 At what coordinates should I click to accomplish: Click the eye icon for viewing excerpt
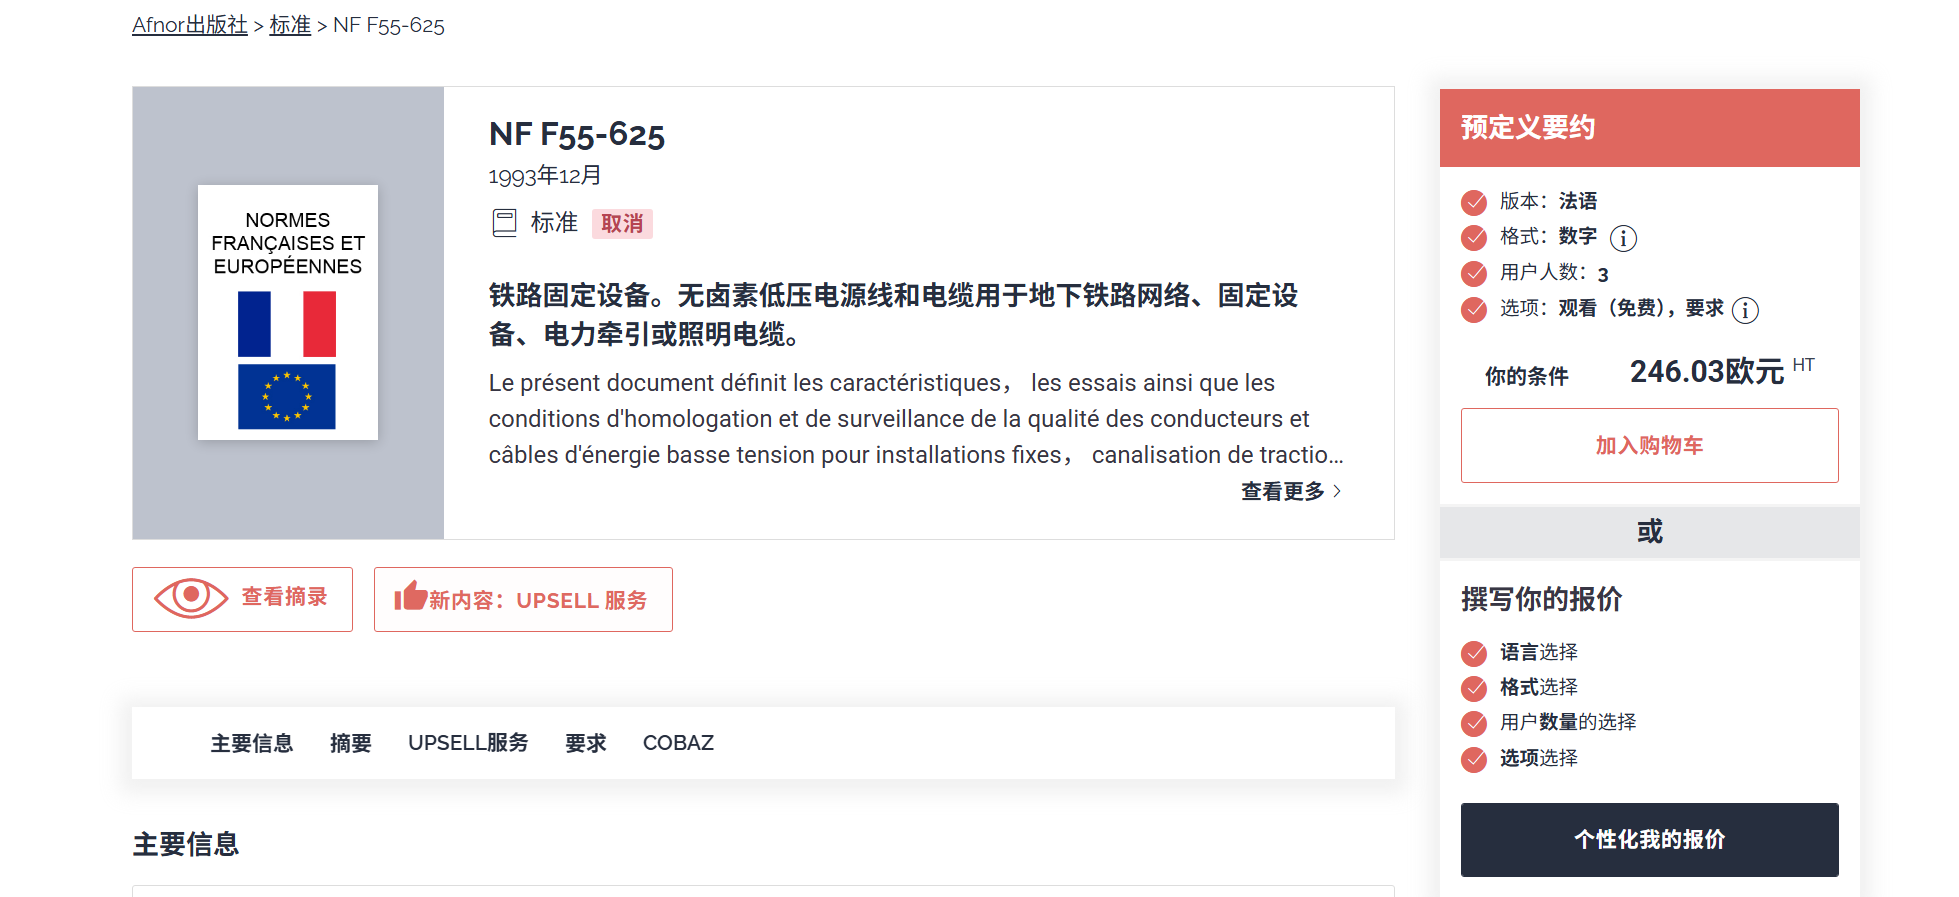point(191,598)
